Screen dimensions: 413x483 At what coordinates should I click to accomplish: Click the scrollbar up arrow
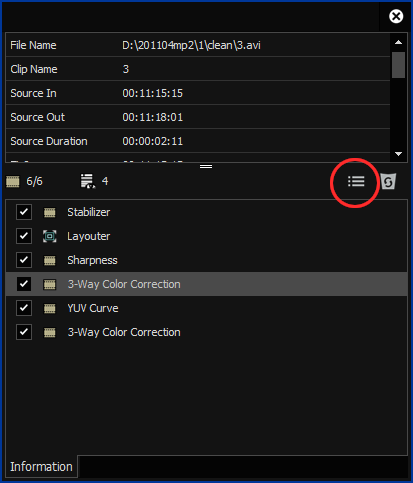pos(398,42)
